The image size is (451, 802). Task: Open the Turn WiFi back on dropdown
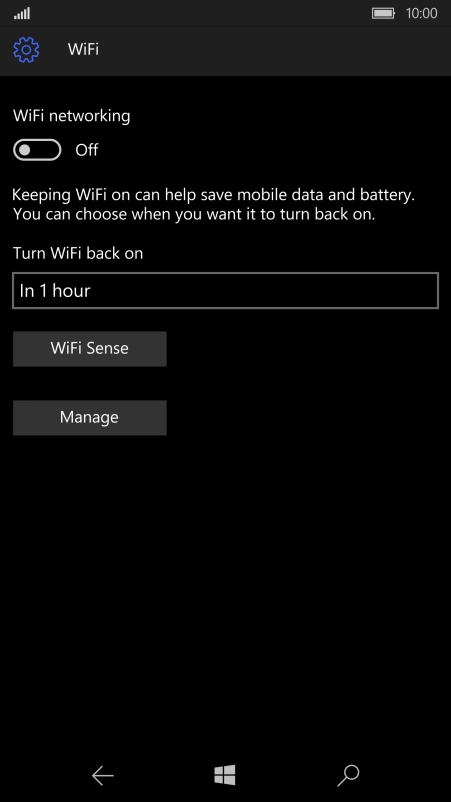[x=226, y=291]
